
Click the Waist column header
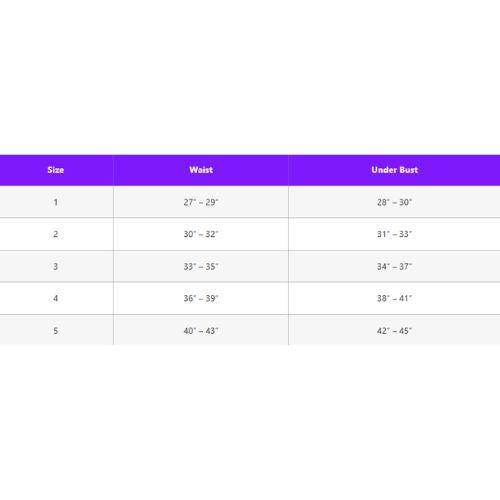pyautogui.click(x=201, y=170)
